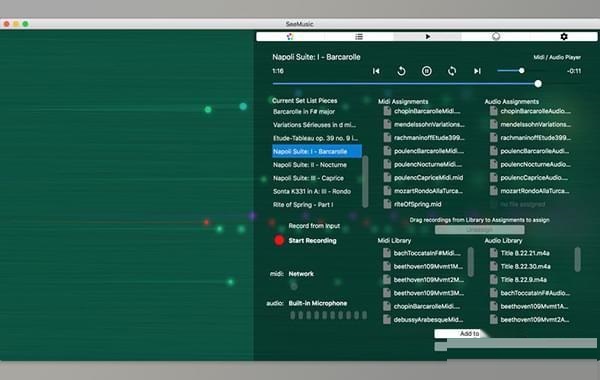The width and height of the screenshot is (600, 380).
Task: Select Barcarolle in F# major piece
Action: (x=304, y=112)
